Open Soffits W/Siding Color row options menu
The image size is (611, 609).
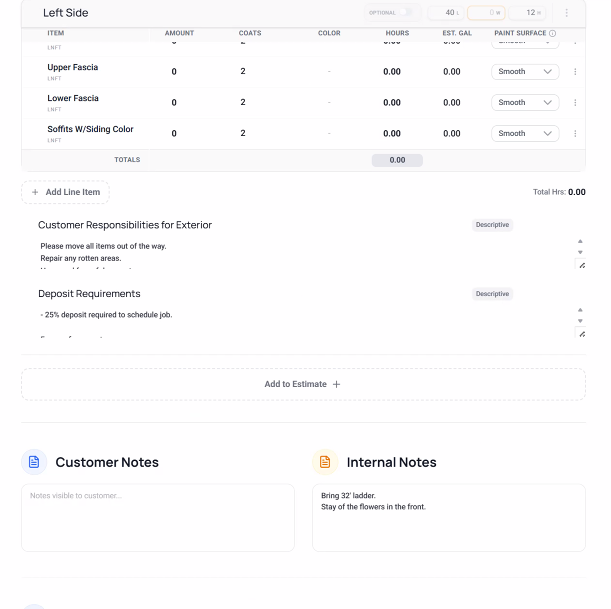[x=575, y=134]
